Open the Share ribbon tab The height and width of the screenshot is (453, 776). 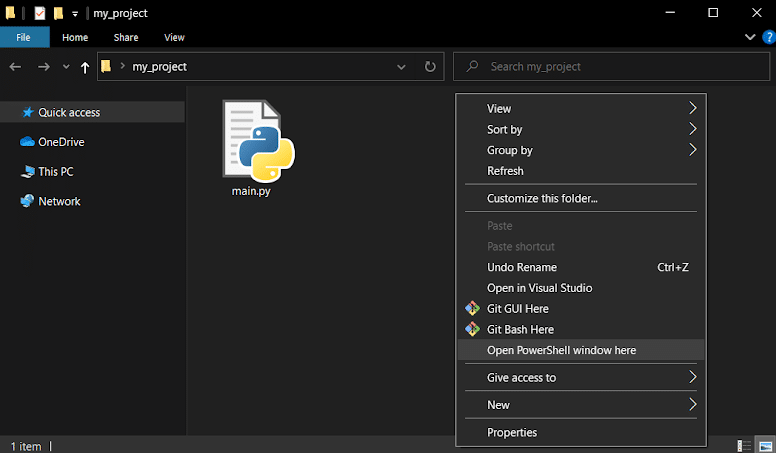[126, 37]
